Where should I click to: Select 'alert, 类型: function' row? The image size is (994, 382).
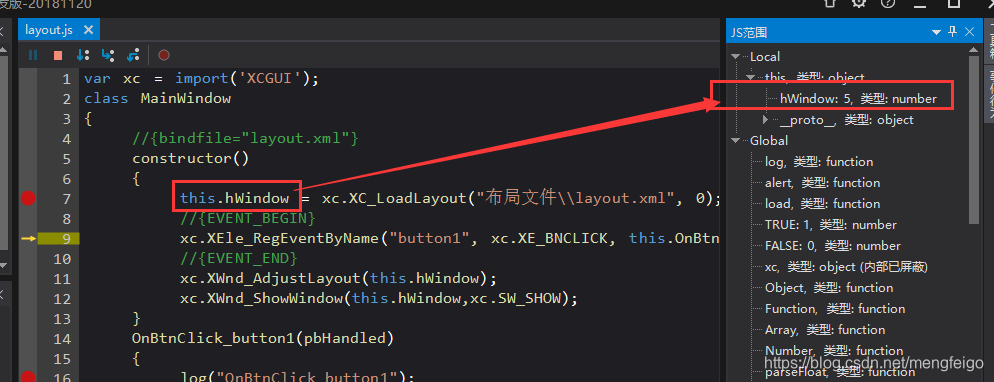click(x=822, y=182)
